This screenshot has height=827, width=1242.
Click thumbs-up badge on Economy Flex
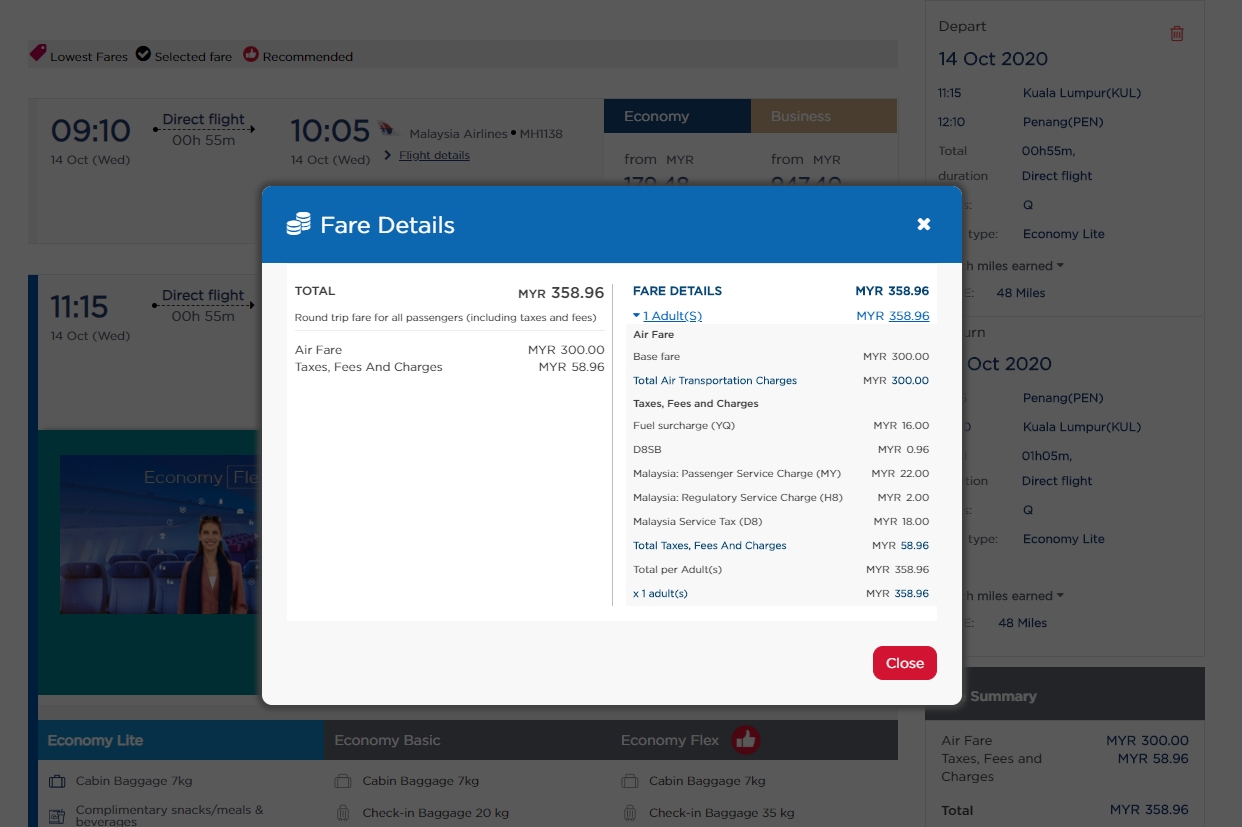click(x=745, y=740)
